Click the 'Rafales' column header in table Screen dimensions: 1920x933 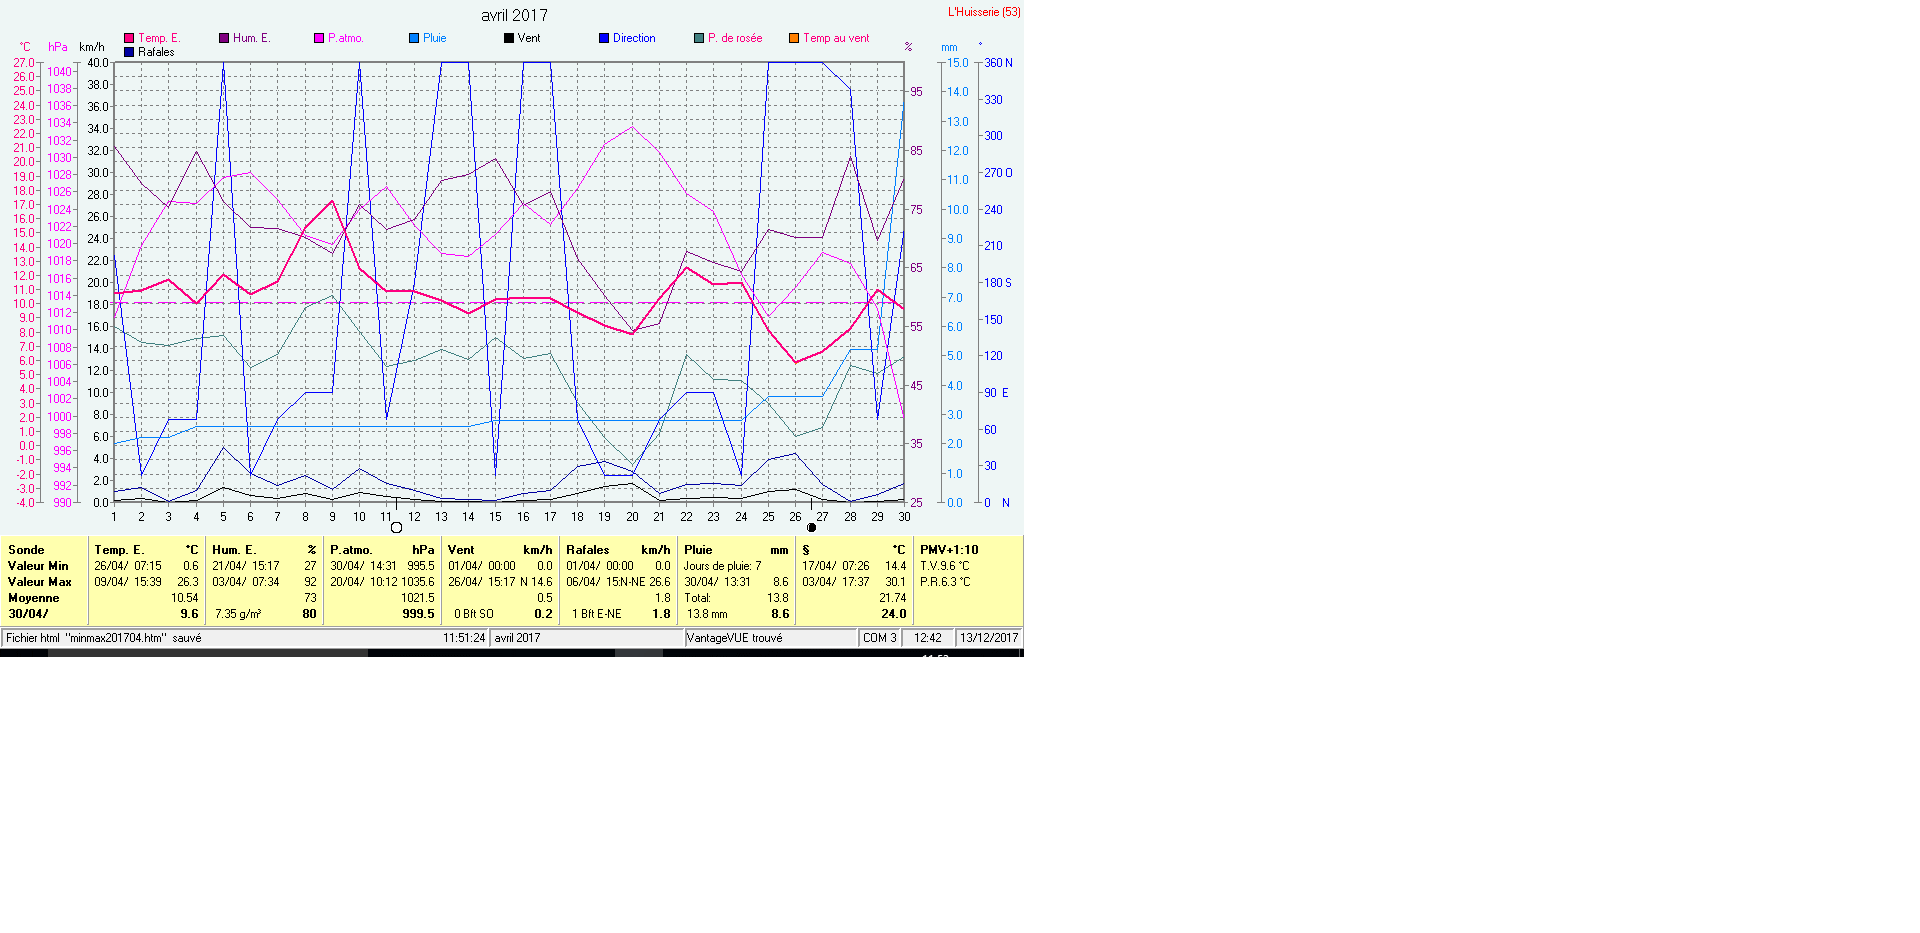(x=587, y=550)
